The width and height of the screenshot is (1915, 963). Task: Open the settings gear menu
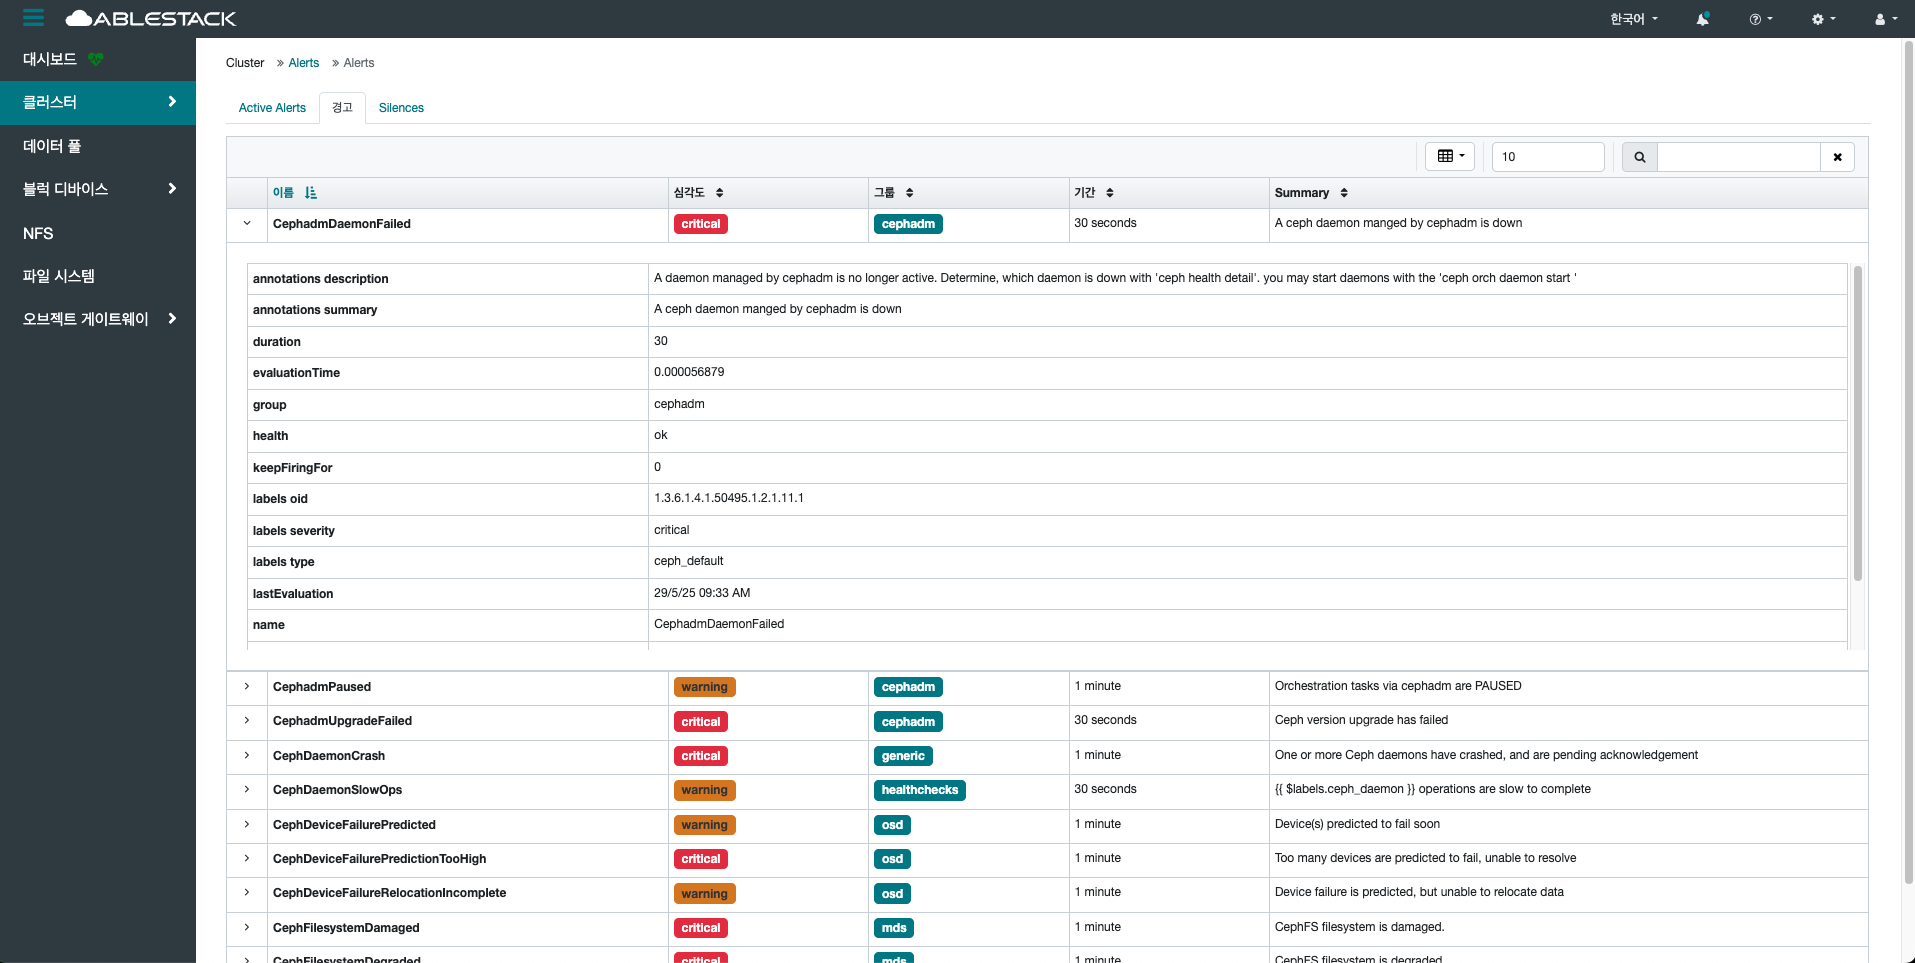(1823, 19)
